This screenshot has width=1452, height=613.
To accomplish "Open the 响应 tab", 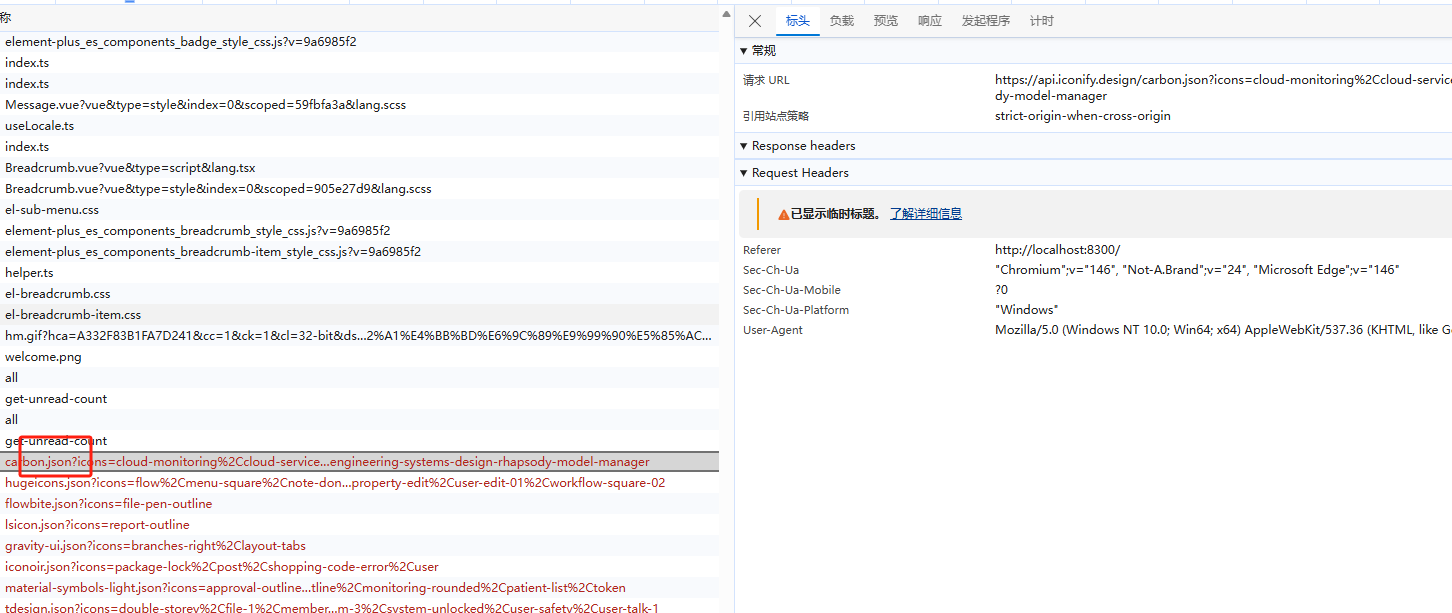I will pyautogui.click(x=930, y=21).
